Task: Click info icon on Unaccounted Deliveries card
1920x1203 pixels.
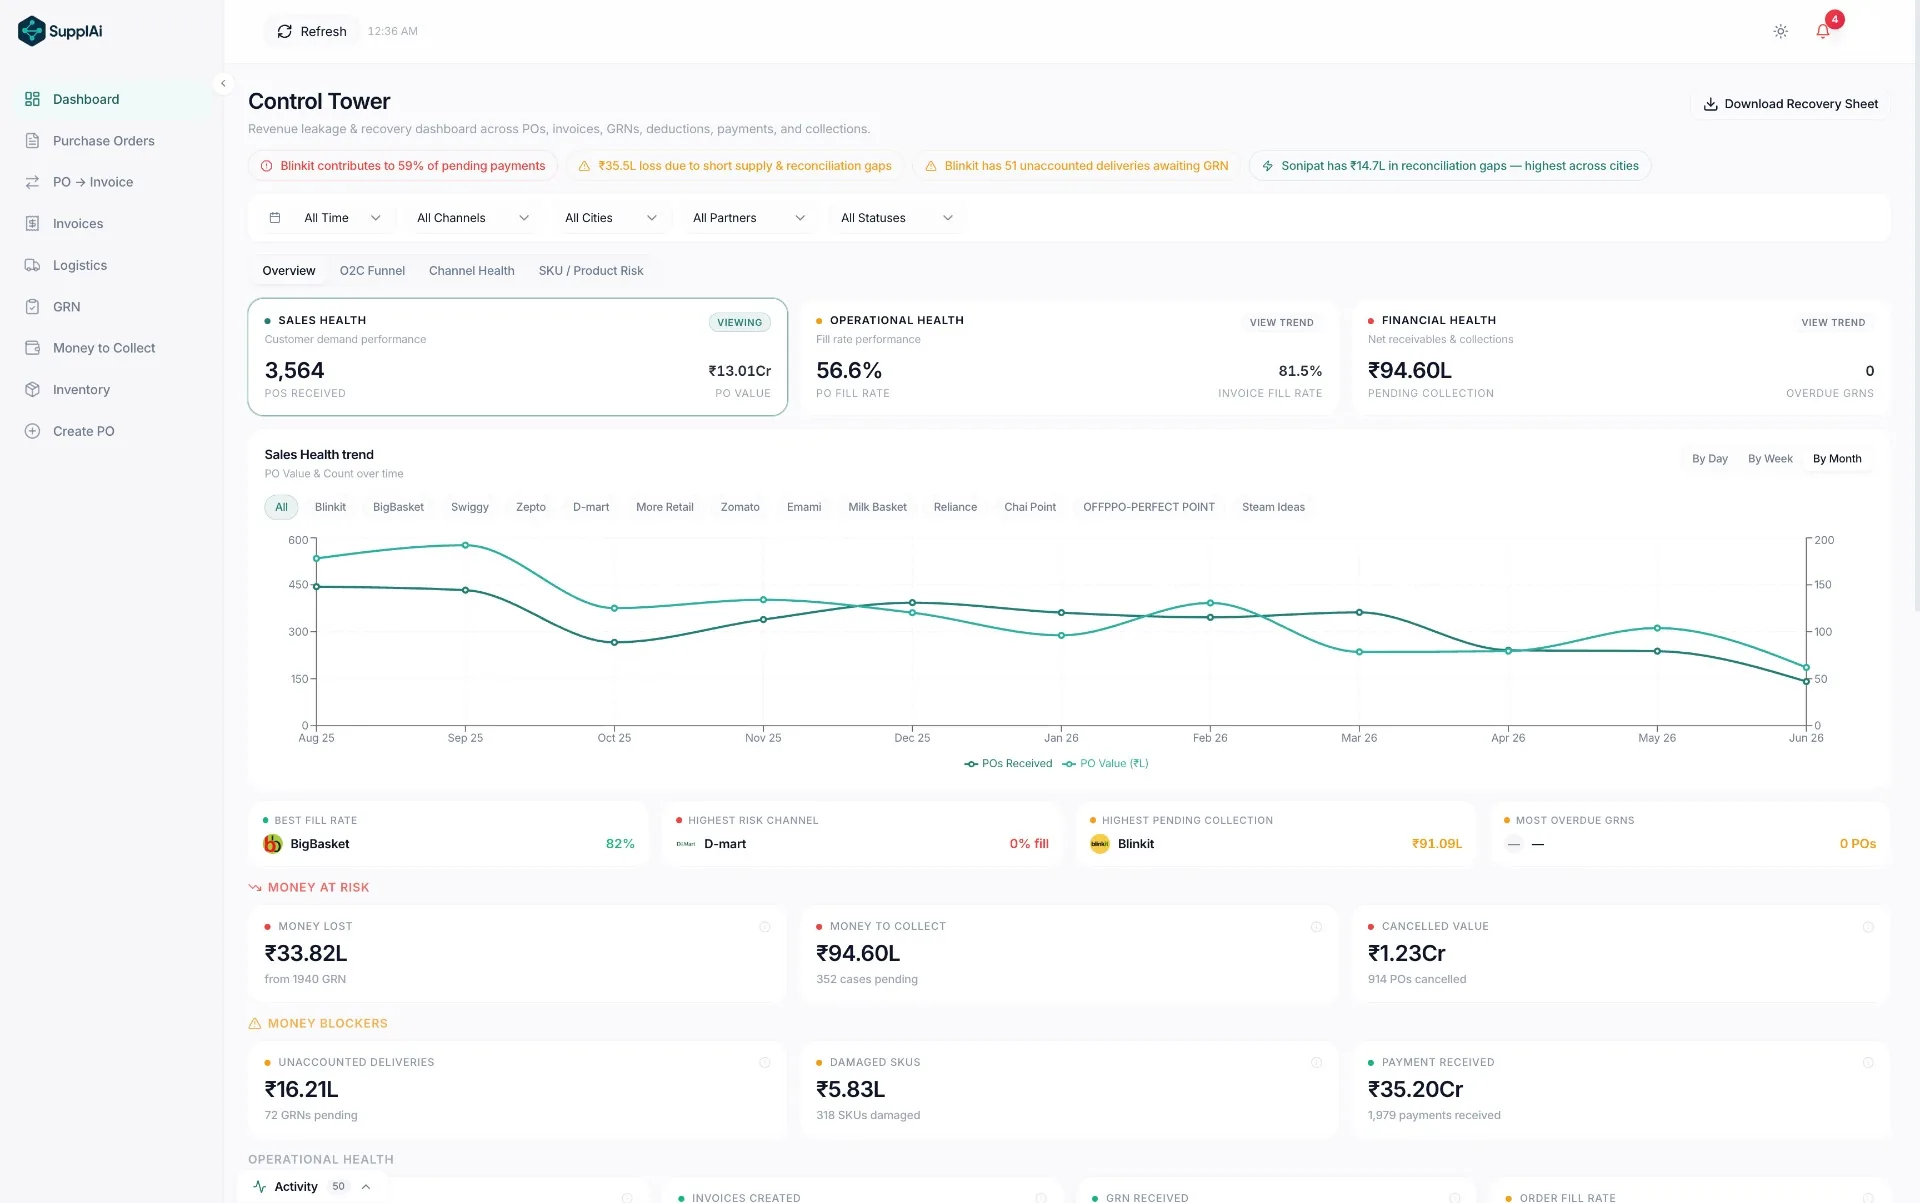Action: pyautogui.click(x=765, y=1063)
